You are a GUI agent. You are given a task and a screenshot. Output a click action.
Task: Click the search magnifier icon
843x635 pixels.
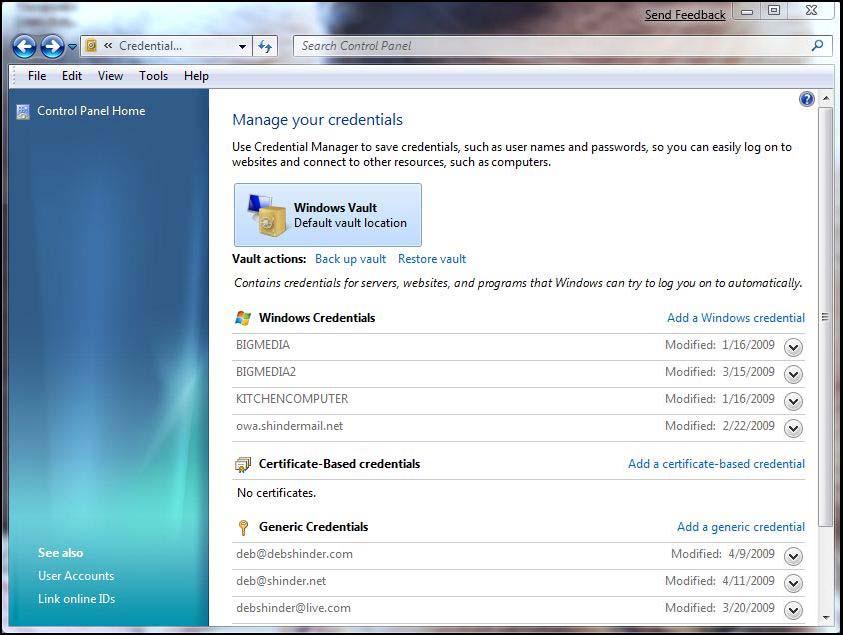coord(818,46)
